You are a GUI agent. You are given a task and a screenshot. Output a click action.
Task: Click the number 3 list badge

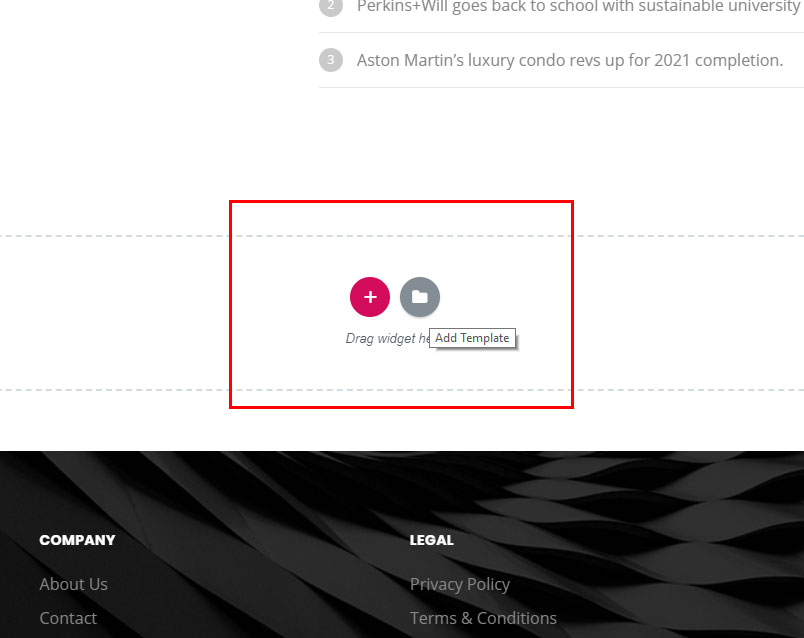pyautogui.click(x=331, y=60)
